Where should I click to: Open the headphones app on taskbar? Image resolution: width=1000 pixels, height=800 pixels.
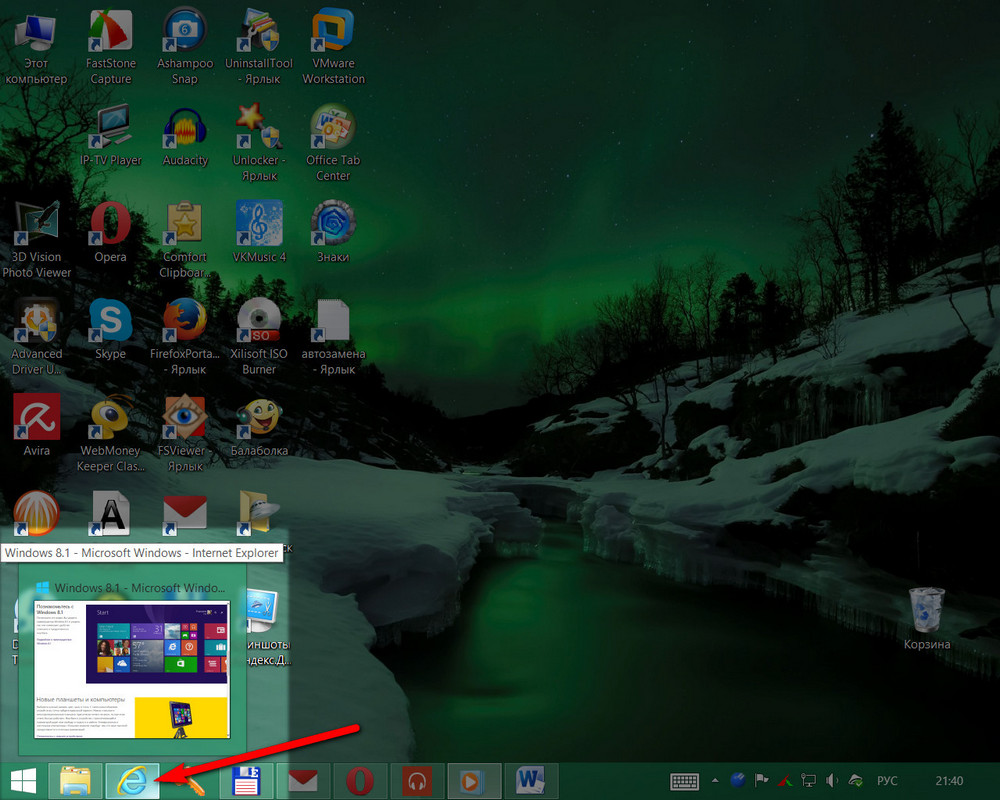[x=417, y=781]
